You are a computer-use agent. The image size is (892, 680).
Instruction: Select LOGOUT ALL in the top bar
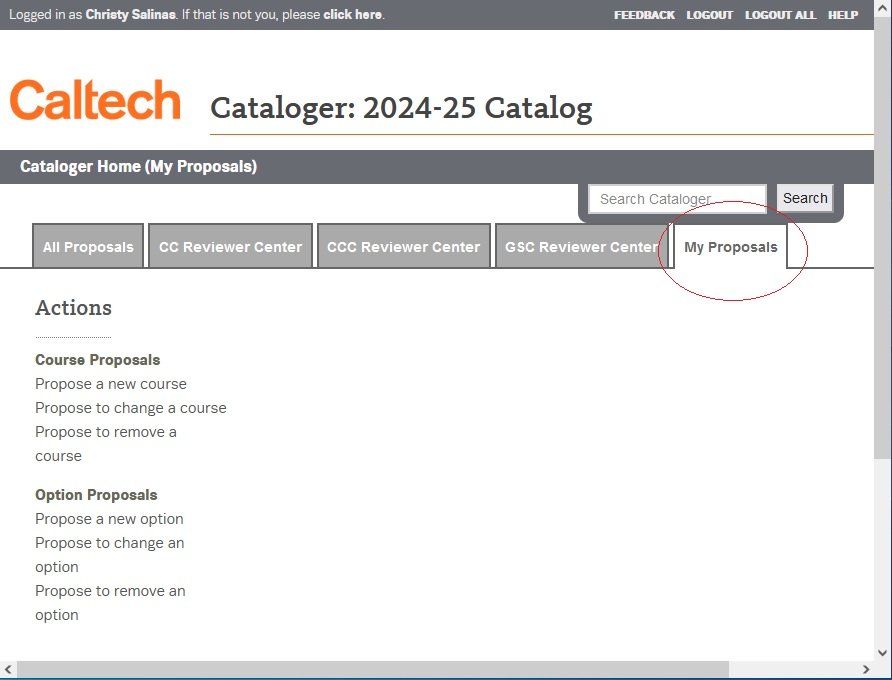(x=780, y=15)
